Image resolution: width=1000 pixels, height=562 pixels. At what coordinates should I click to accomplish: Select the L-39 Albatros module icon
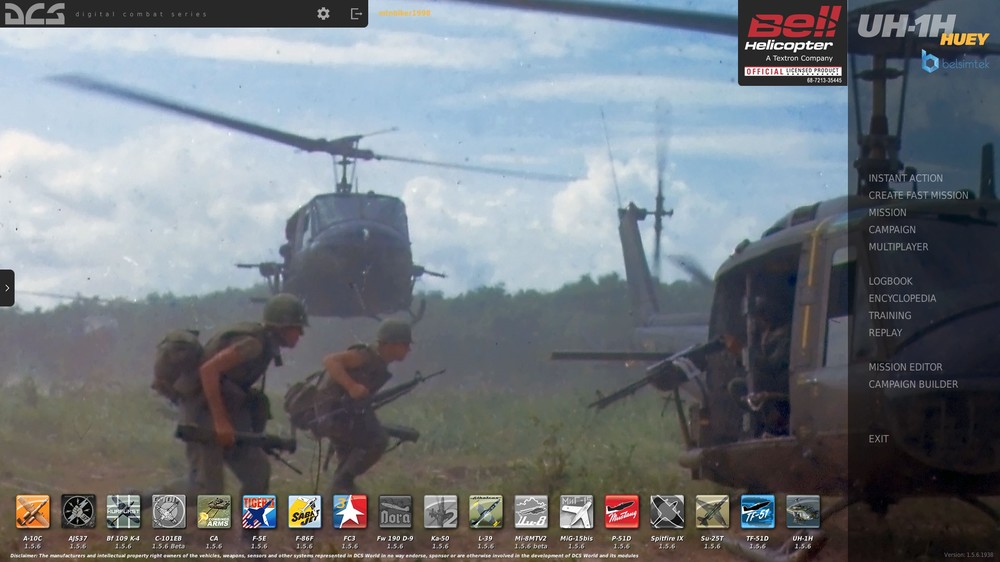pos(485,512)
